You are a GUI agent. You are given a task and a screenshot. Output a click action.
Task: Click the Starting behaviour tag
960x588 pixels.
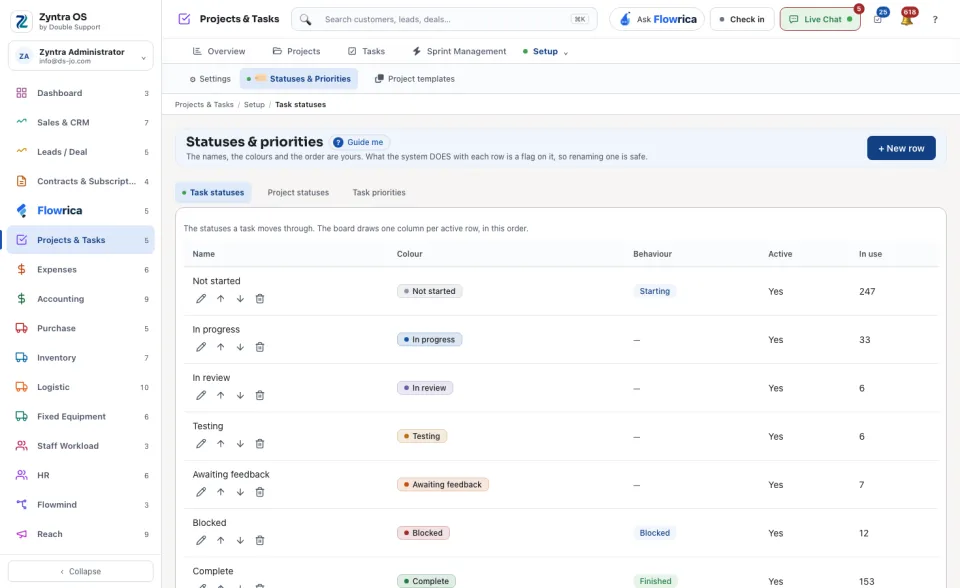[654, 292]
